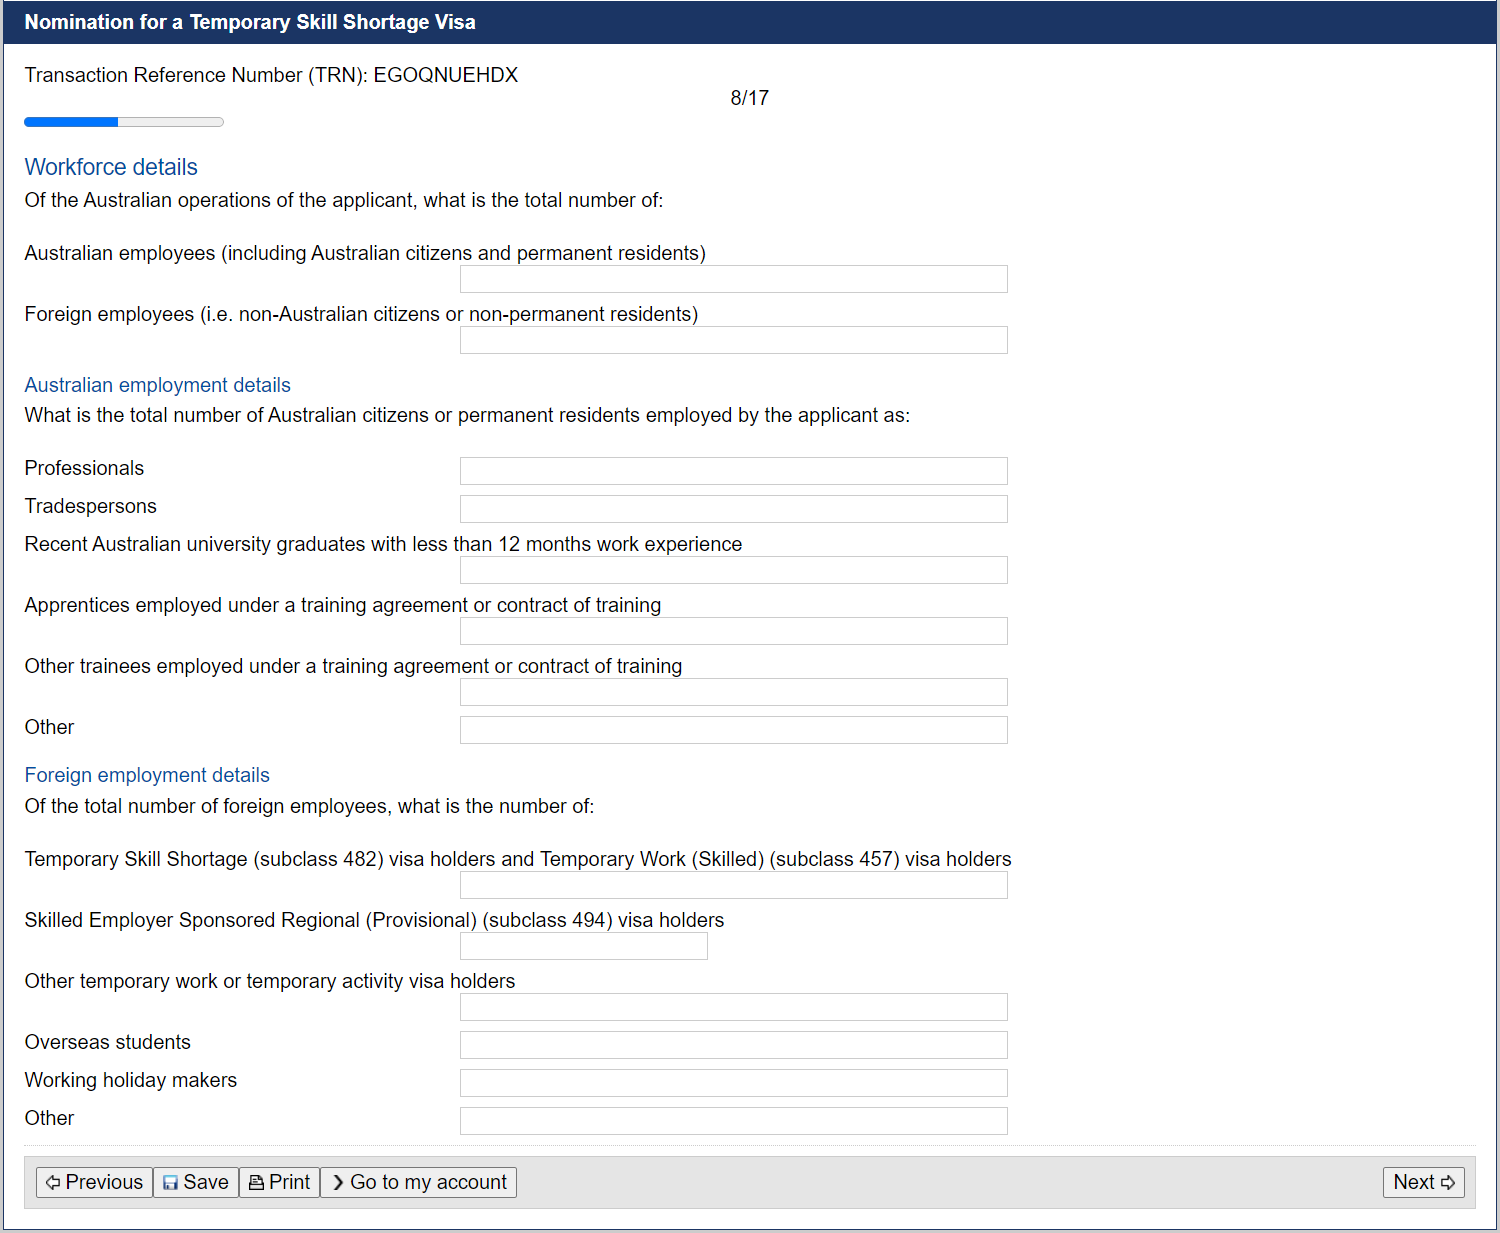Focus the Overseas students input field
Viewport: 1500px width, 1233px height.
click(734, 1045)
